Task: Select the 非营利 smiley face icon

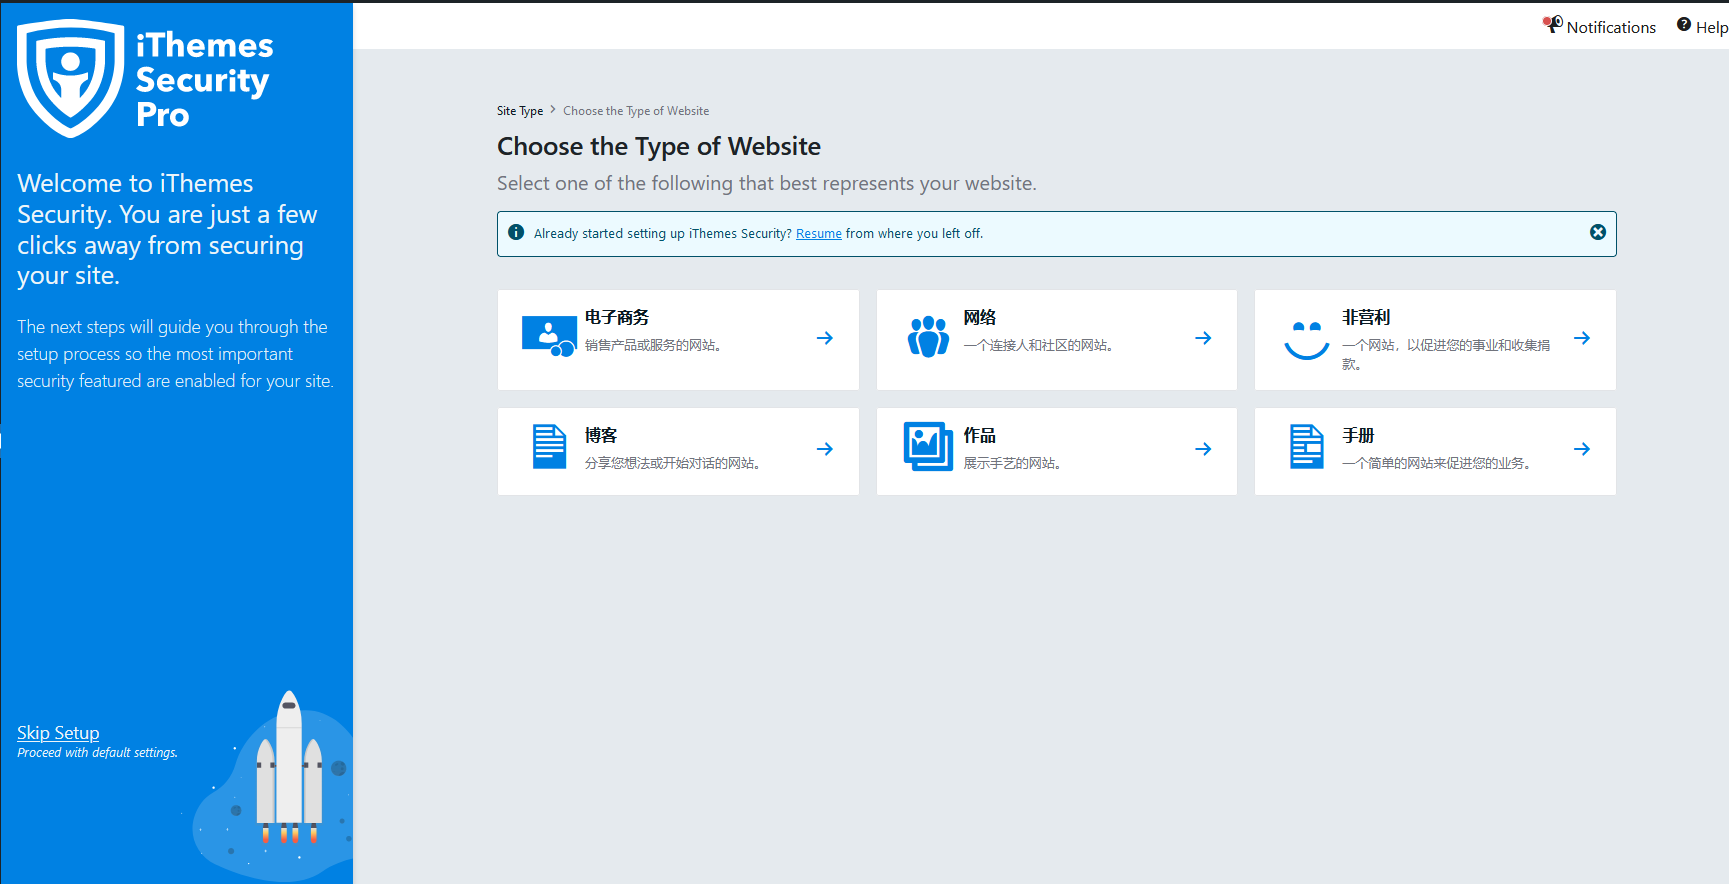Action: (x=1306, y=340)
